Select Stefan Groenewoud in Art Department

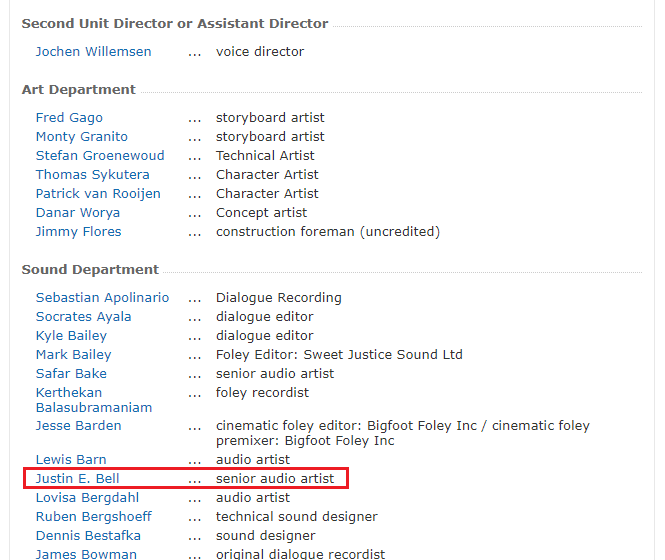(100, 155)
